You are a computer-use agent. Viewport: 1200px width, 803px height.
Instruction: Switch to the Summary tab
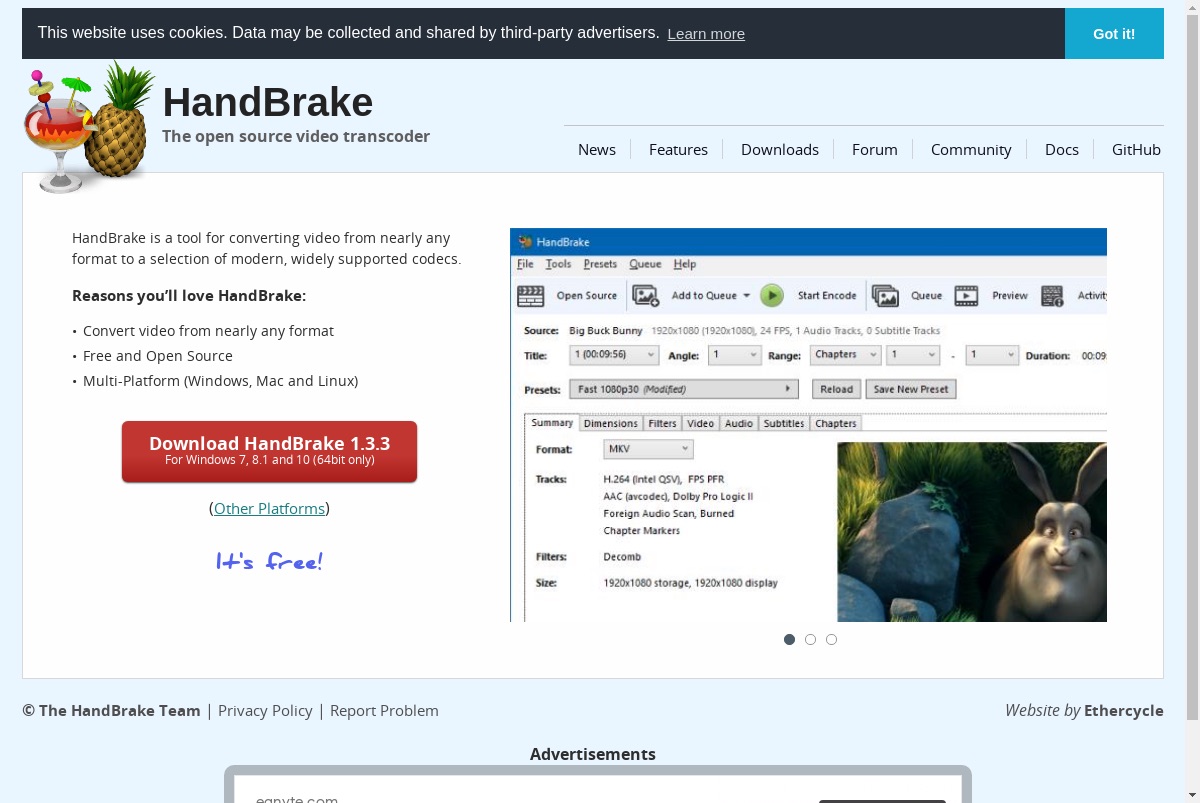point(552,423)
